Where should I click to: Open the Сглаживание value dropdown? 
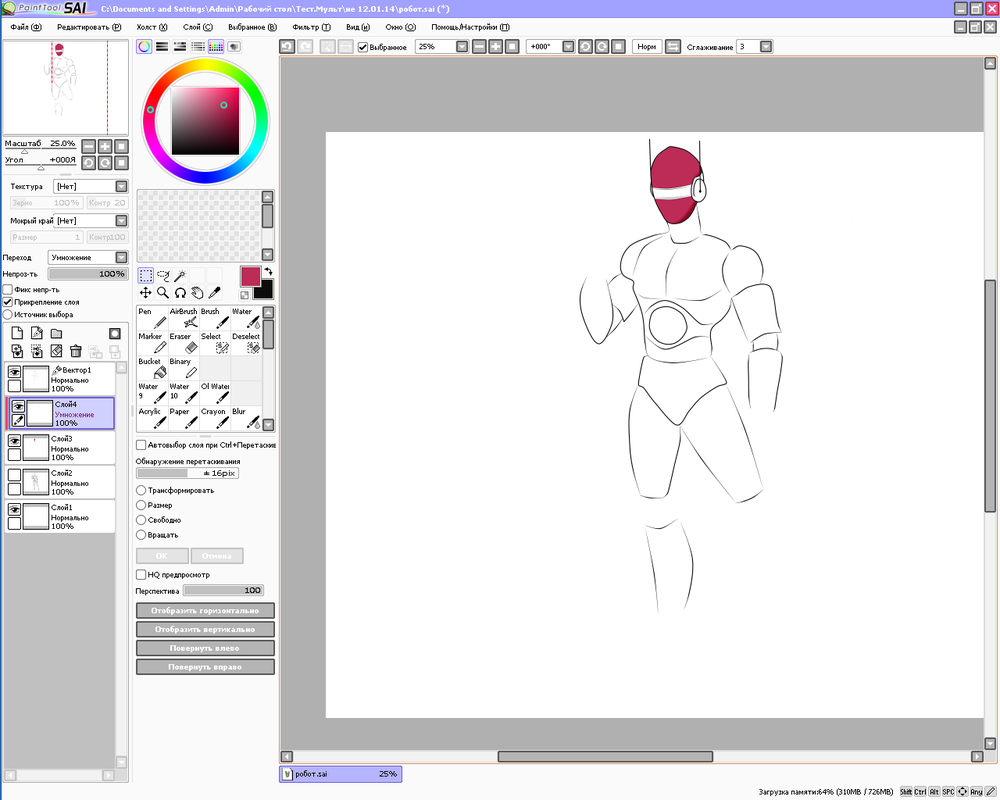[x=765, y=47]
